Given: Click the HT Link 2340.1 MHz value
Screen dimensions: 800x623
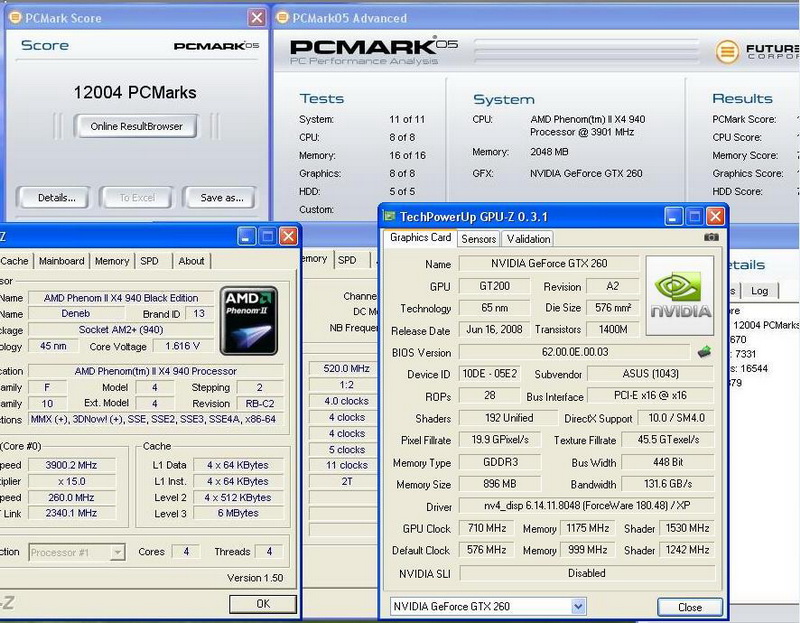Looking at the screenshot, I should coord(71,513).
